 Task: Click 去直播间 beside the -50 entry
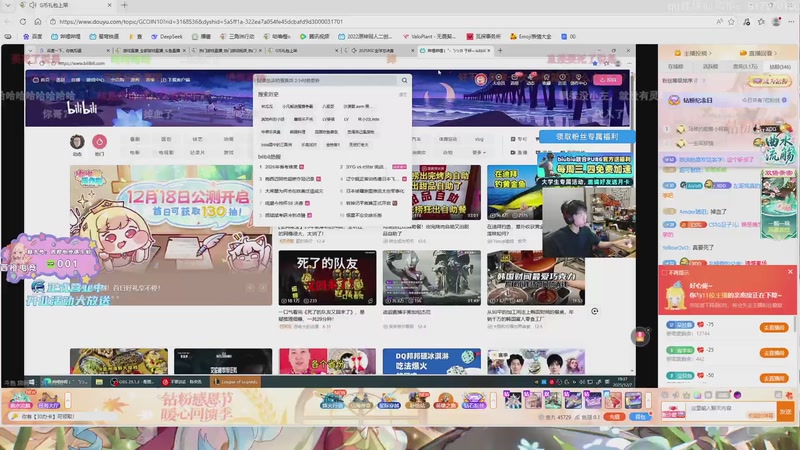pos(774,378)
